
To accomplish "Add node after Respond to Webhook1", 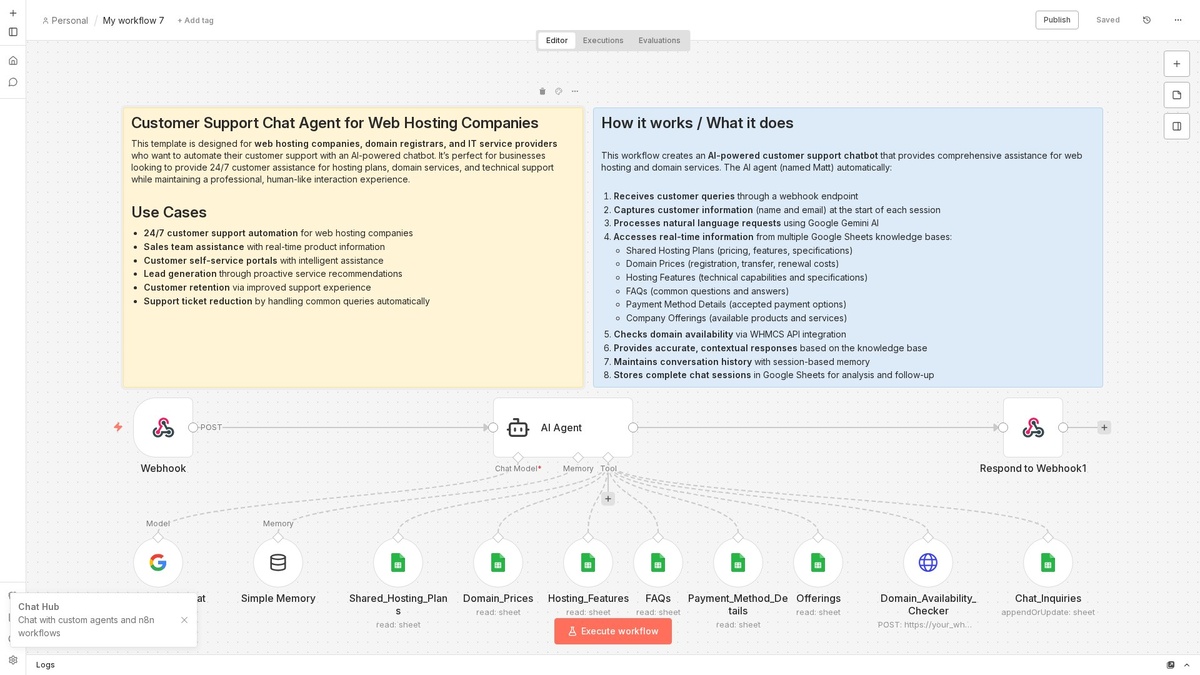I will [x=1104, y=427].
